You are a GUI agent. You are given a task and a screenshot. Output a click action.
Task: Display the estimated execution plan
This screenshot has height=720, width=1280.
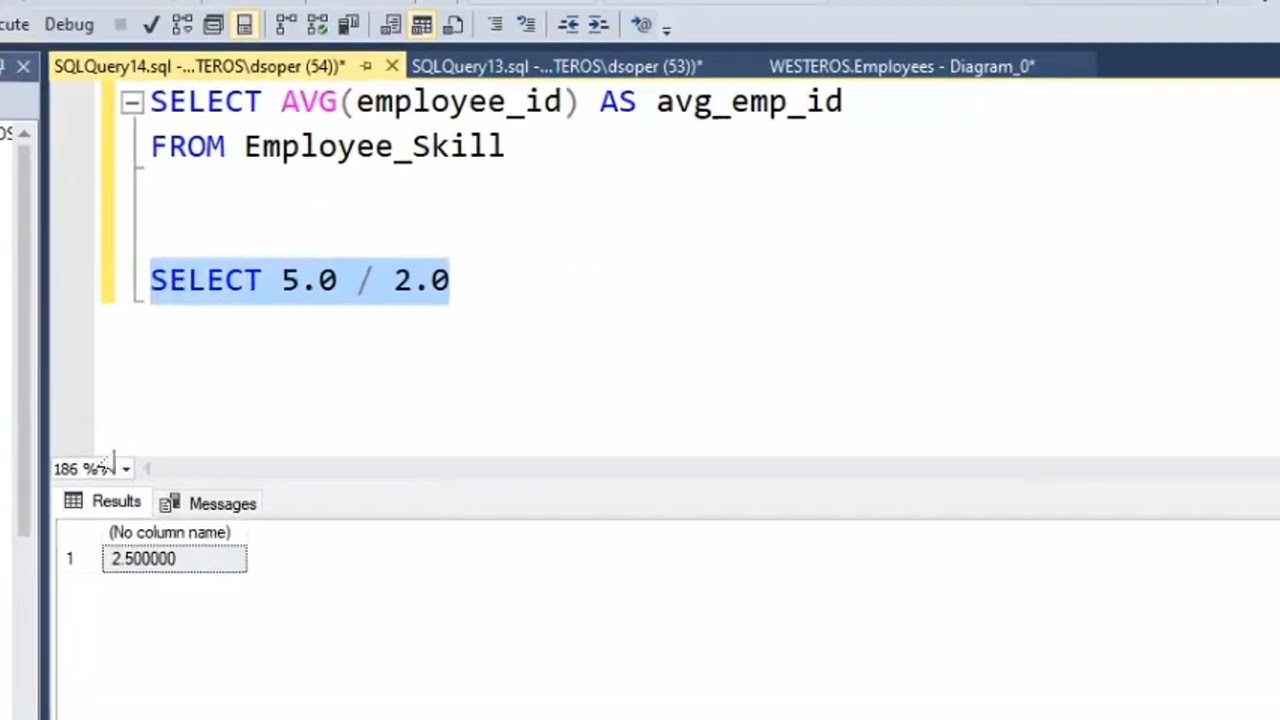(183, 24)
